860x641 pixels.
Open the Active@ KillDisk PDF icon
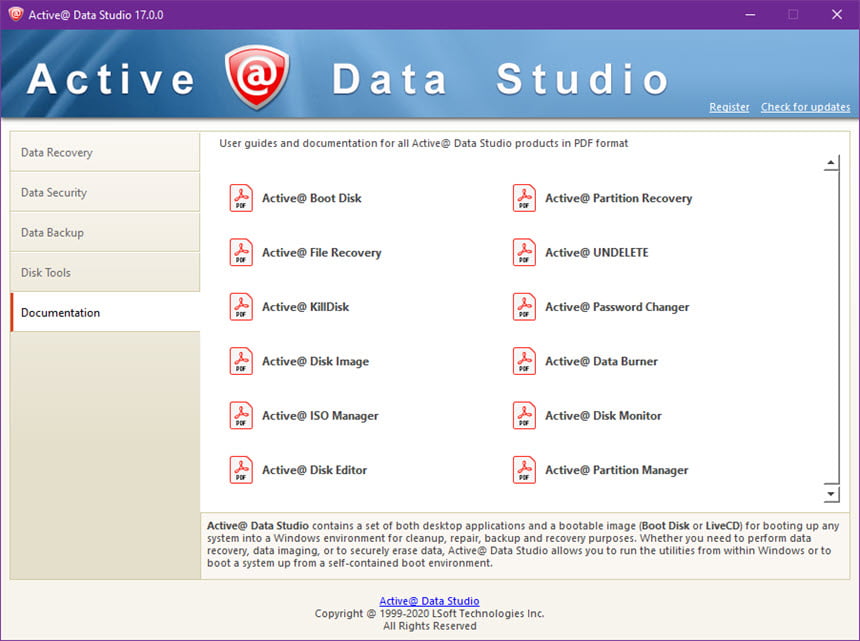pyautogui.click(x=241, y=307)
